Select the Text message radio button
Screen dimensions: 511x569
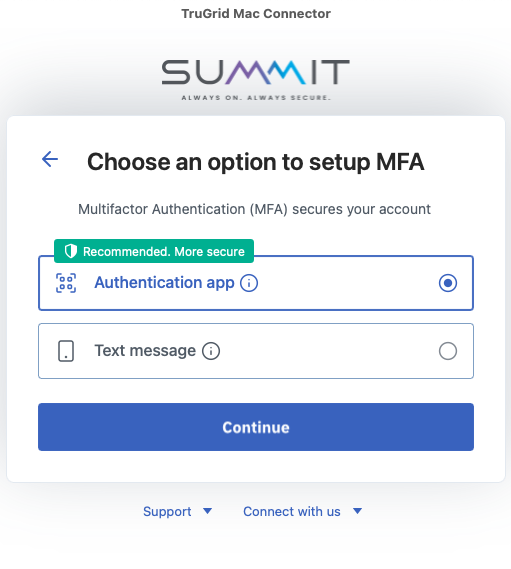[x=448, y=351]
